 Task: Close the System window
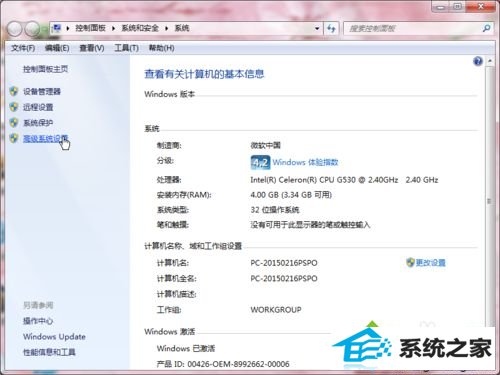480,7
